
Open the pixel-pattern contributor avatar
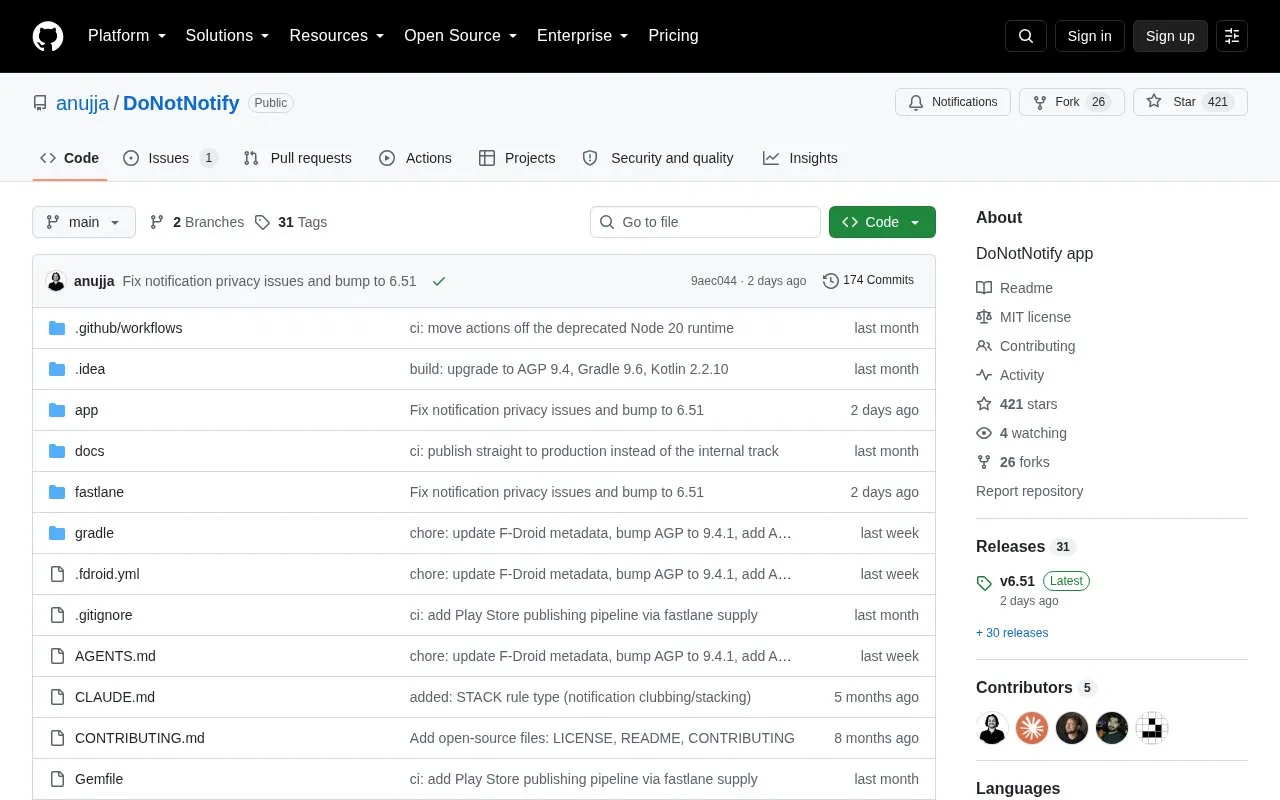tap(1152, 728)
